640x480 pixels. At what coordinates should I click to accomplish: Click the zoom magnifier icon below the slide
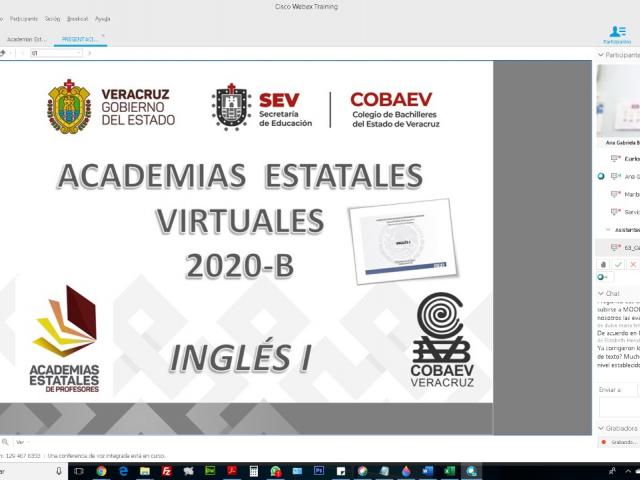(x=5, y=442)
